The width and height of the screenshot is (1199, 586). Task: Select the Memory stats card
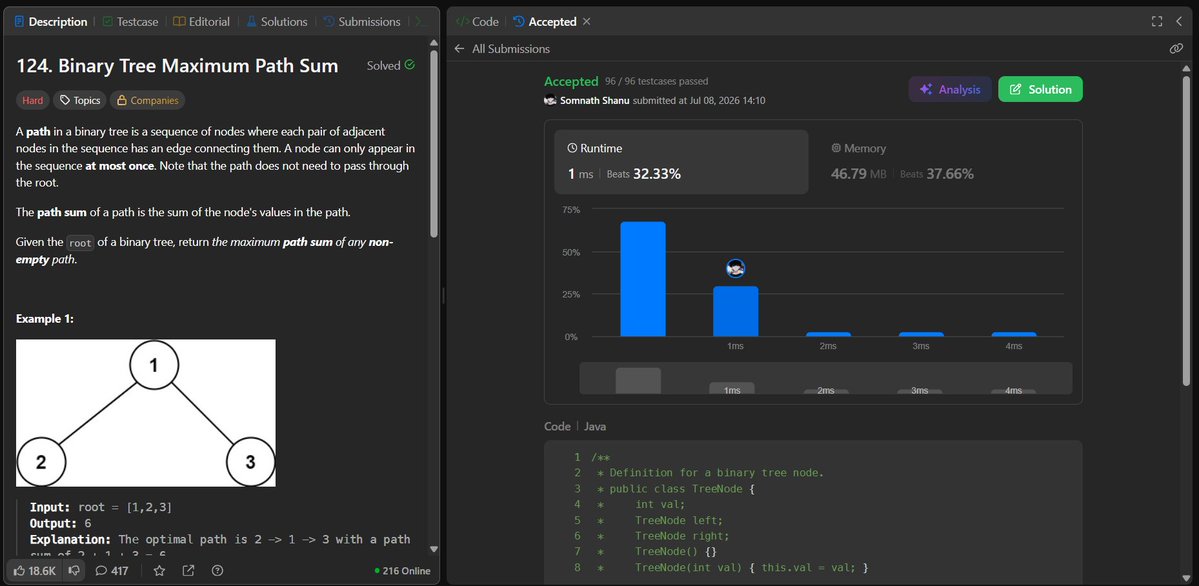click(x=945, y=161)
